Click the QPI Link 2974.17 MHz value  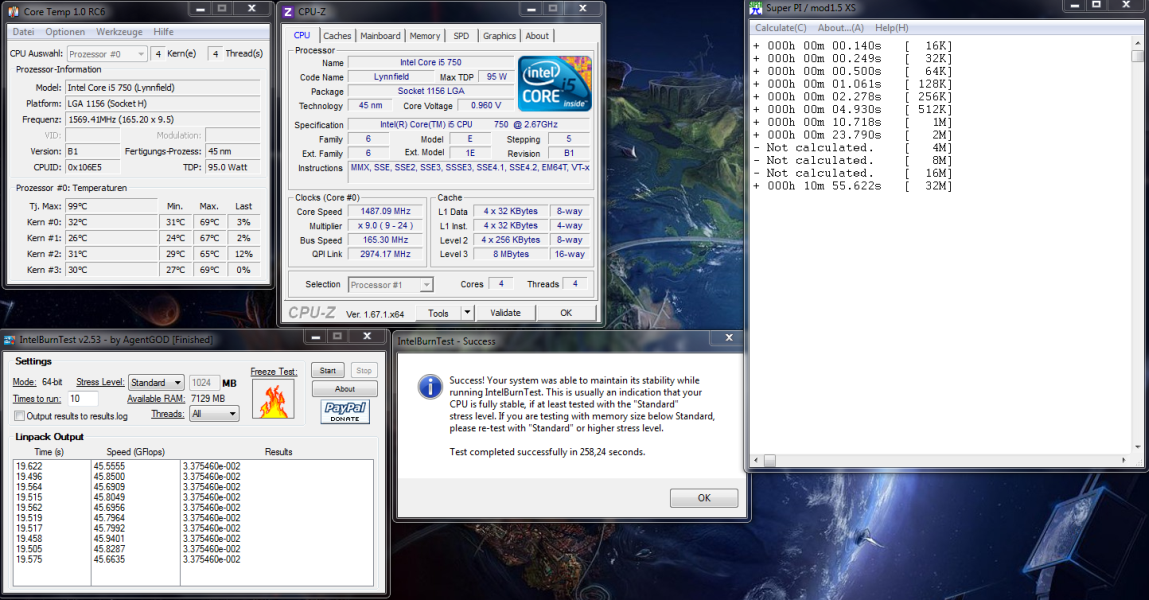[385, 254]
